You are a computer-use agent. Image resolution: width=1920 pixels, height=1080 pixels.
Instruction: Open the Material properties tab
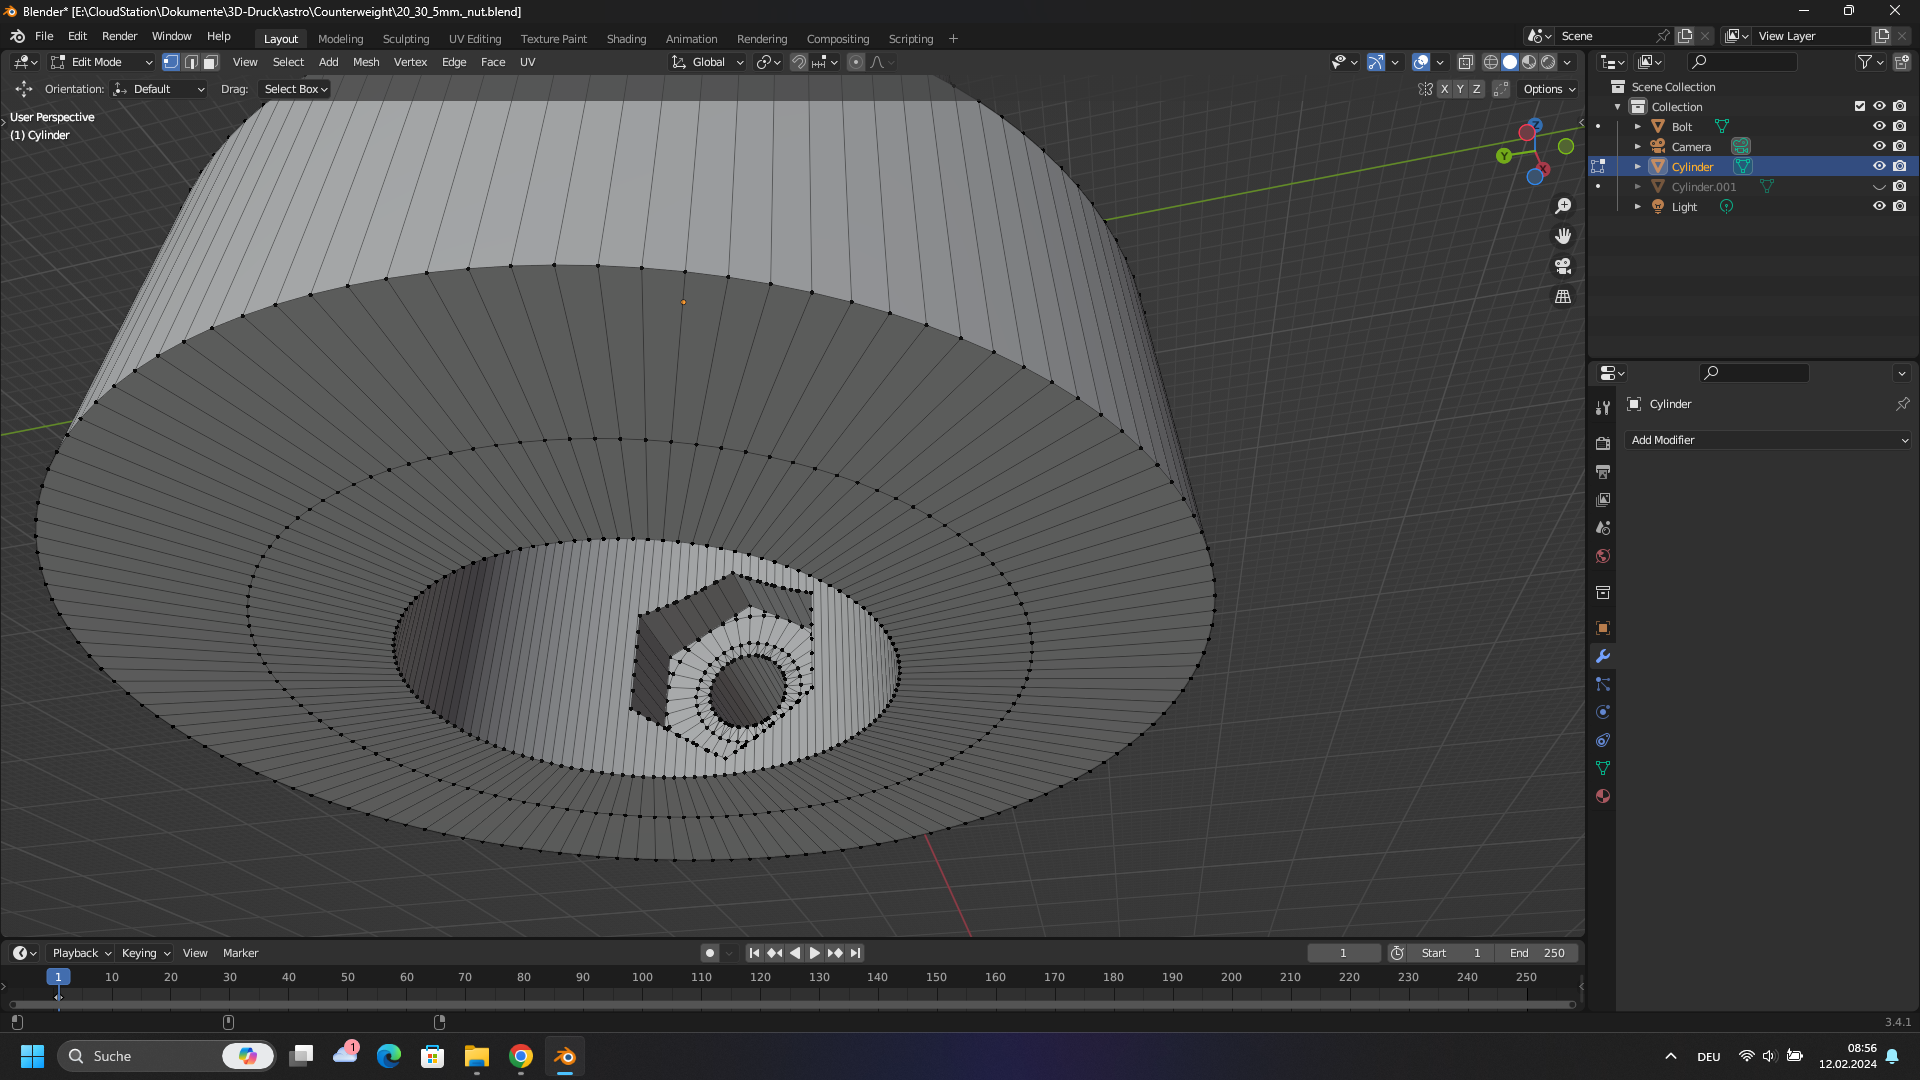coord(1603,796)
